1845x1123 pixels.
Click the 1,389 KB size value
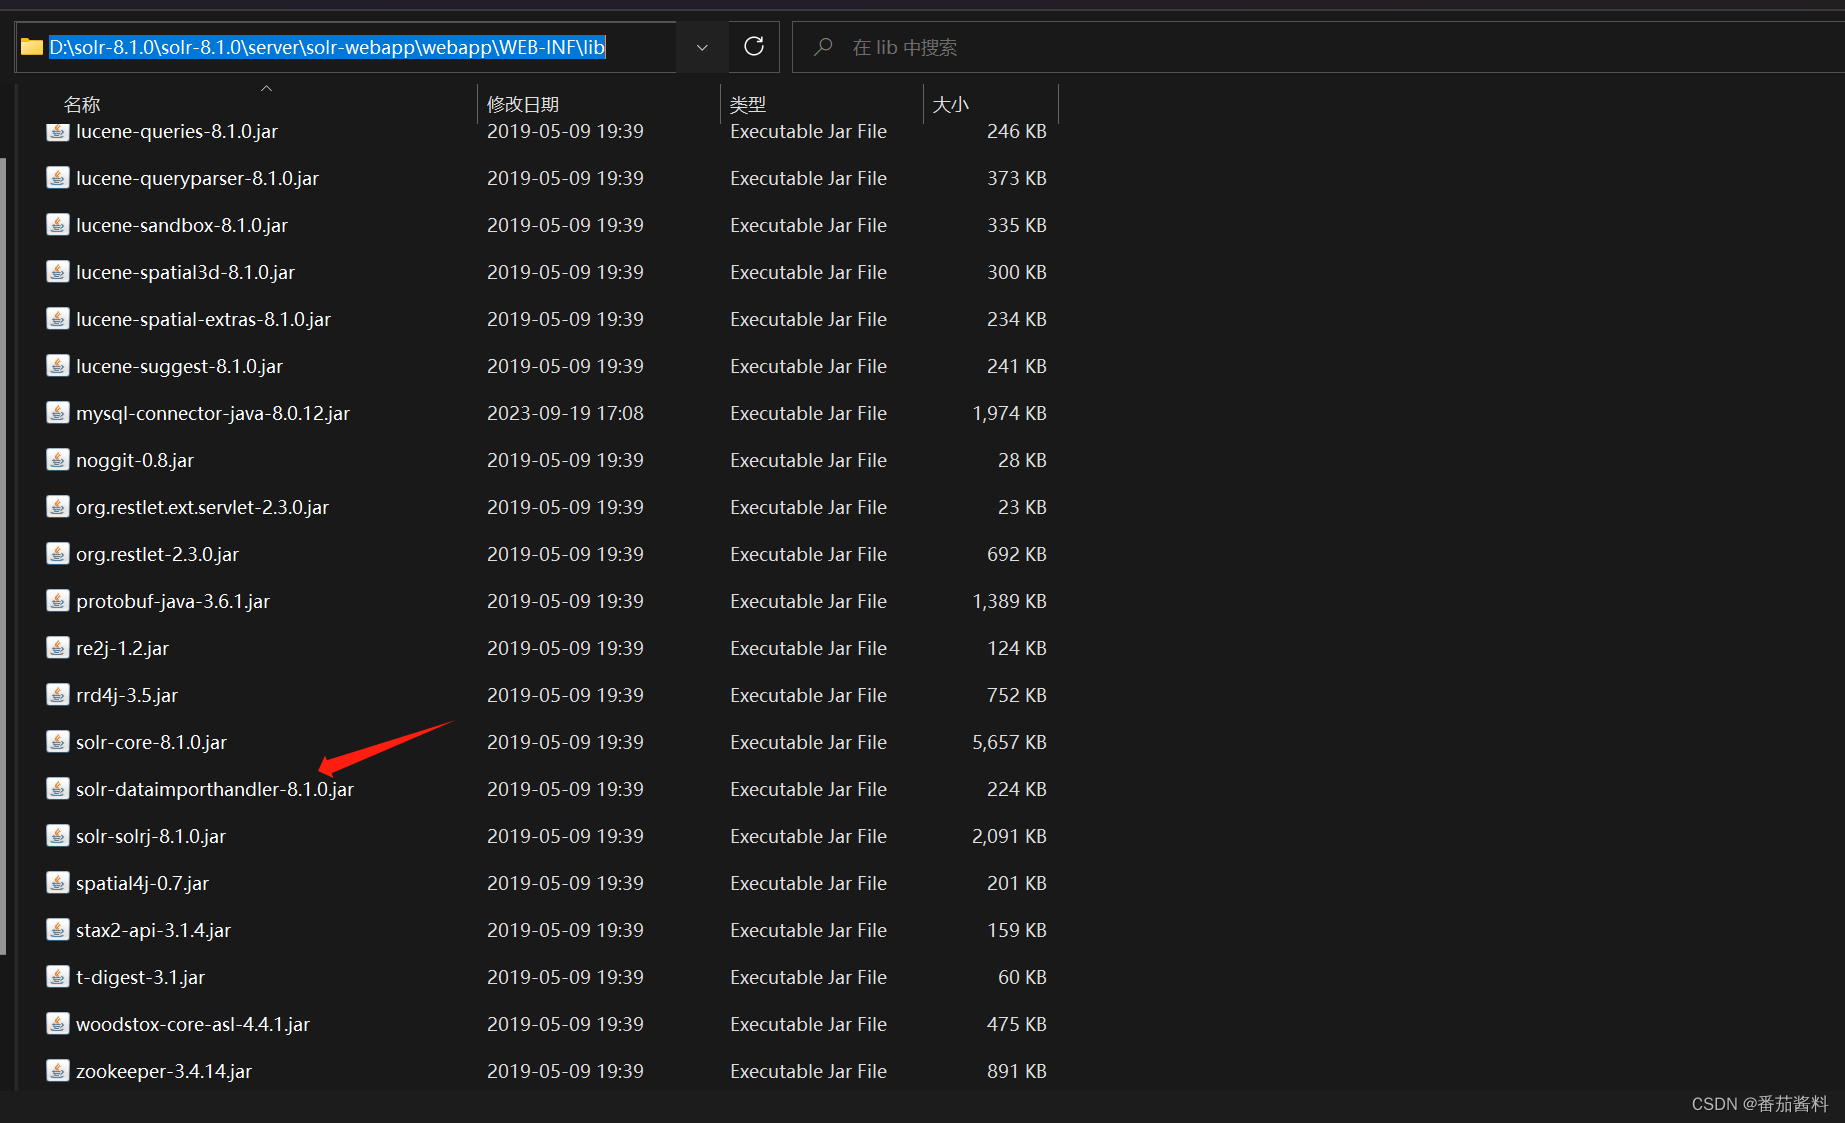1009,601
